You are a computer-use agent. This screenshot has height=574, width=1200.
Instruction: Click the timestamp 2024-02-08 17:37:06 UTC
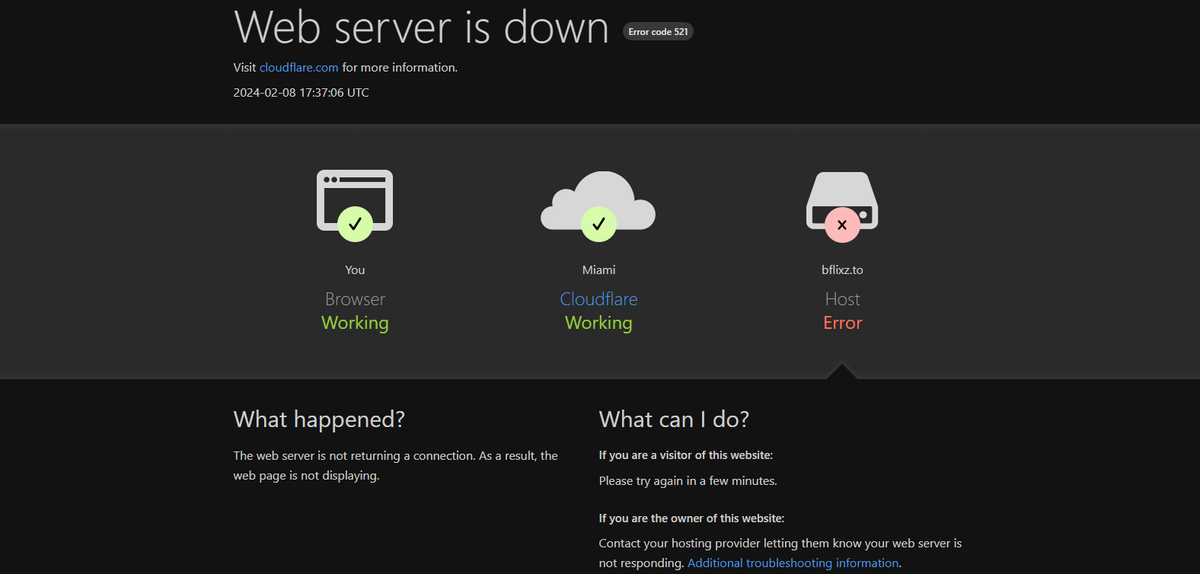click(301, 92)
